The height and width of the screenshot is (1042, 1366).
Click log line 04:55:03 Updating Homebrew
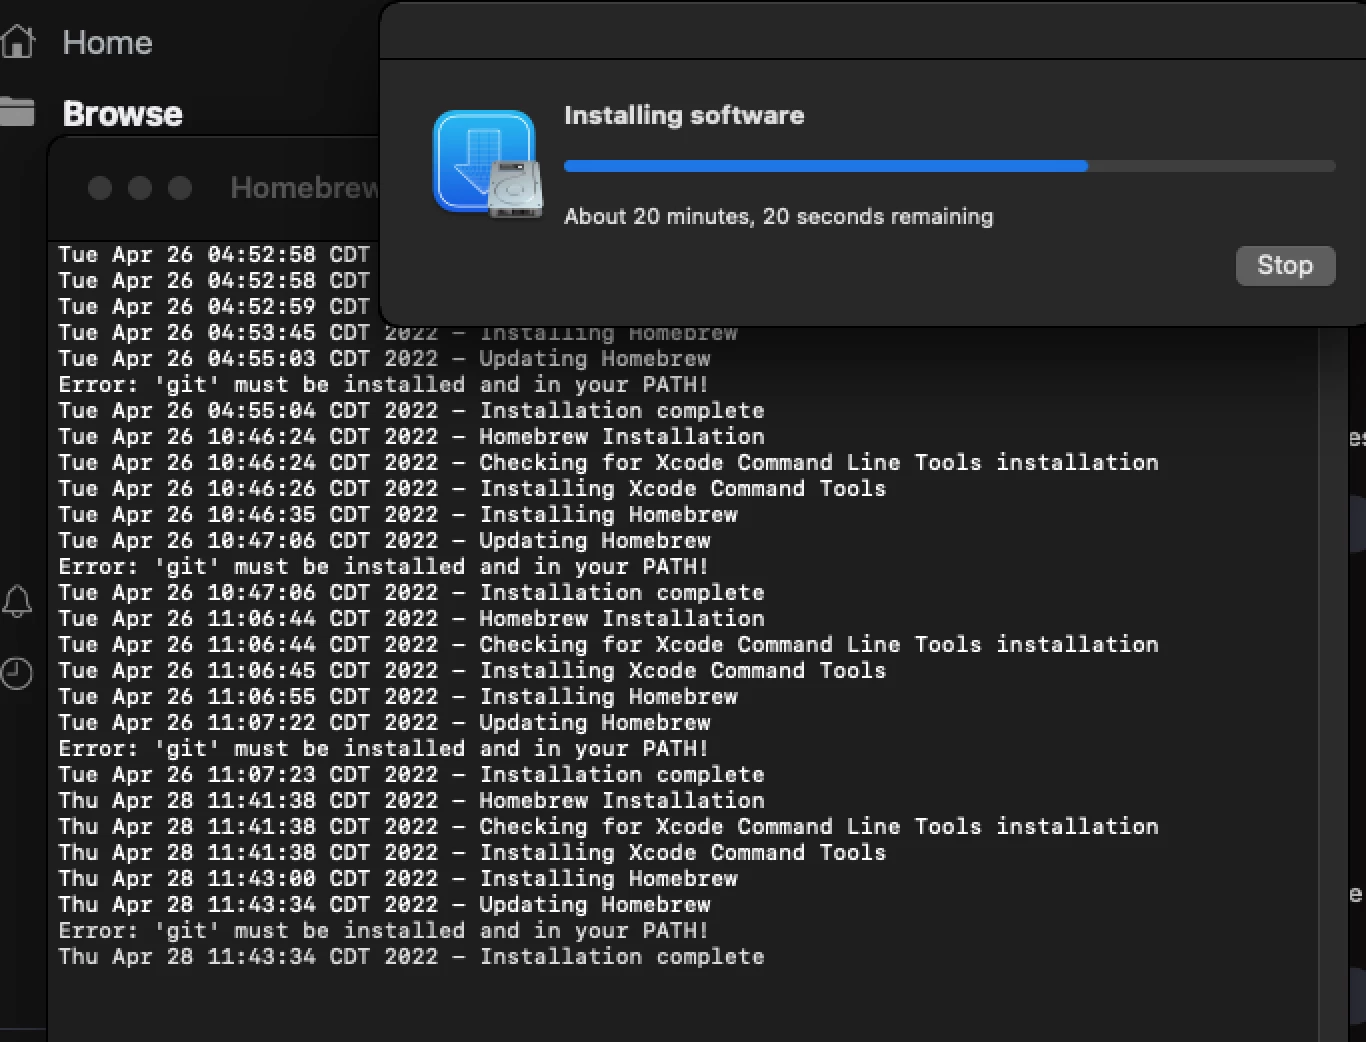click(x=384, y=358)
